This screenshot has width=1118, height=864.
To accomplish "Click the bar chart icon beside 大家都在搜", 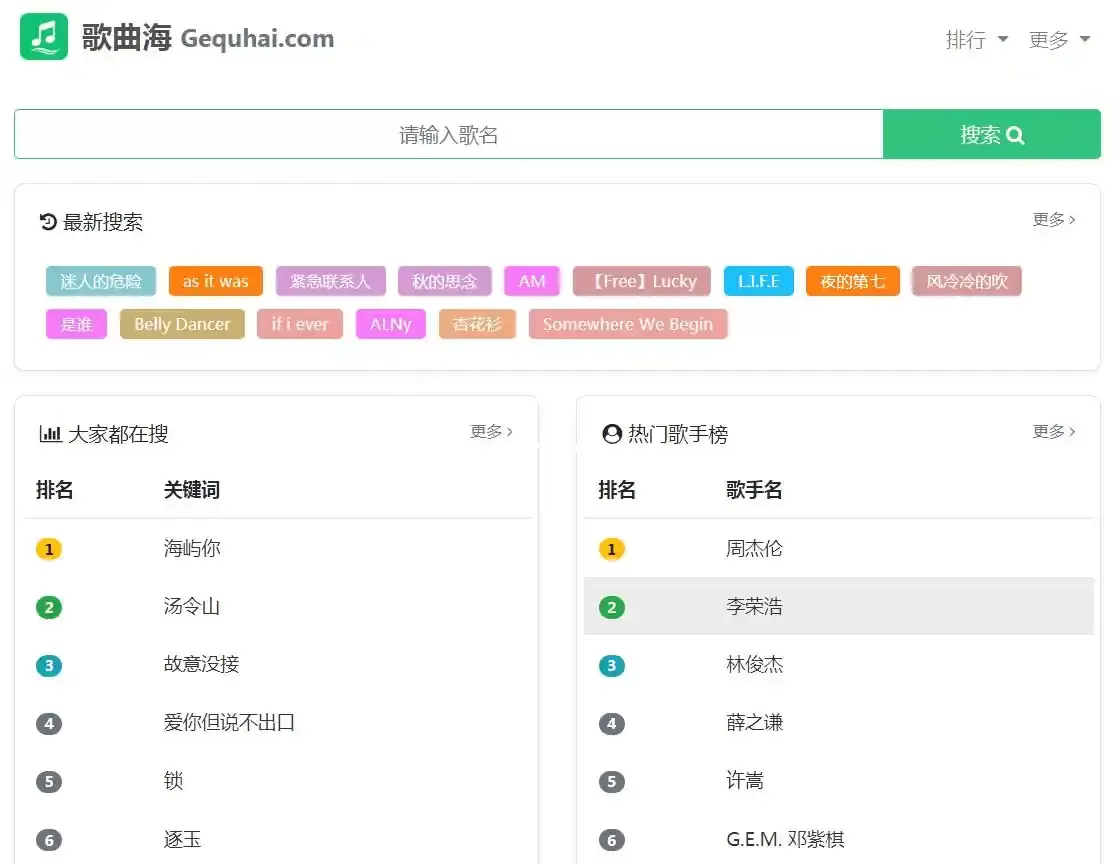I will click(x=50, y=434).
